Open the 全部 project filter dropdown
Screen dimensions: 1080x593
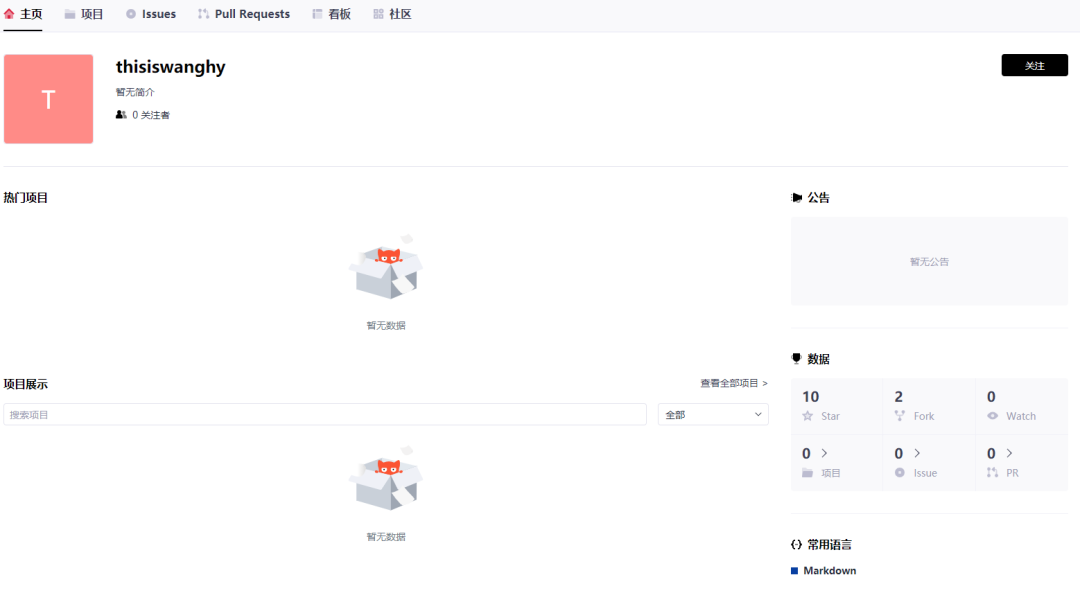(x=713, y=415)
